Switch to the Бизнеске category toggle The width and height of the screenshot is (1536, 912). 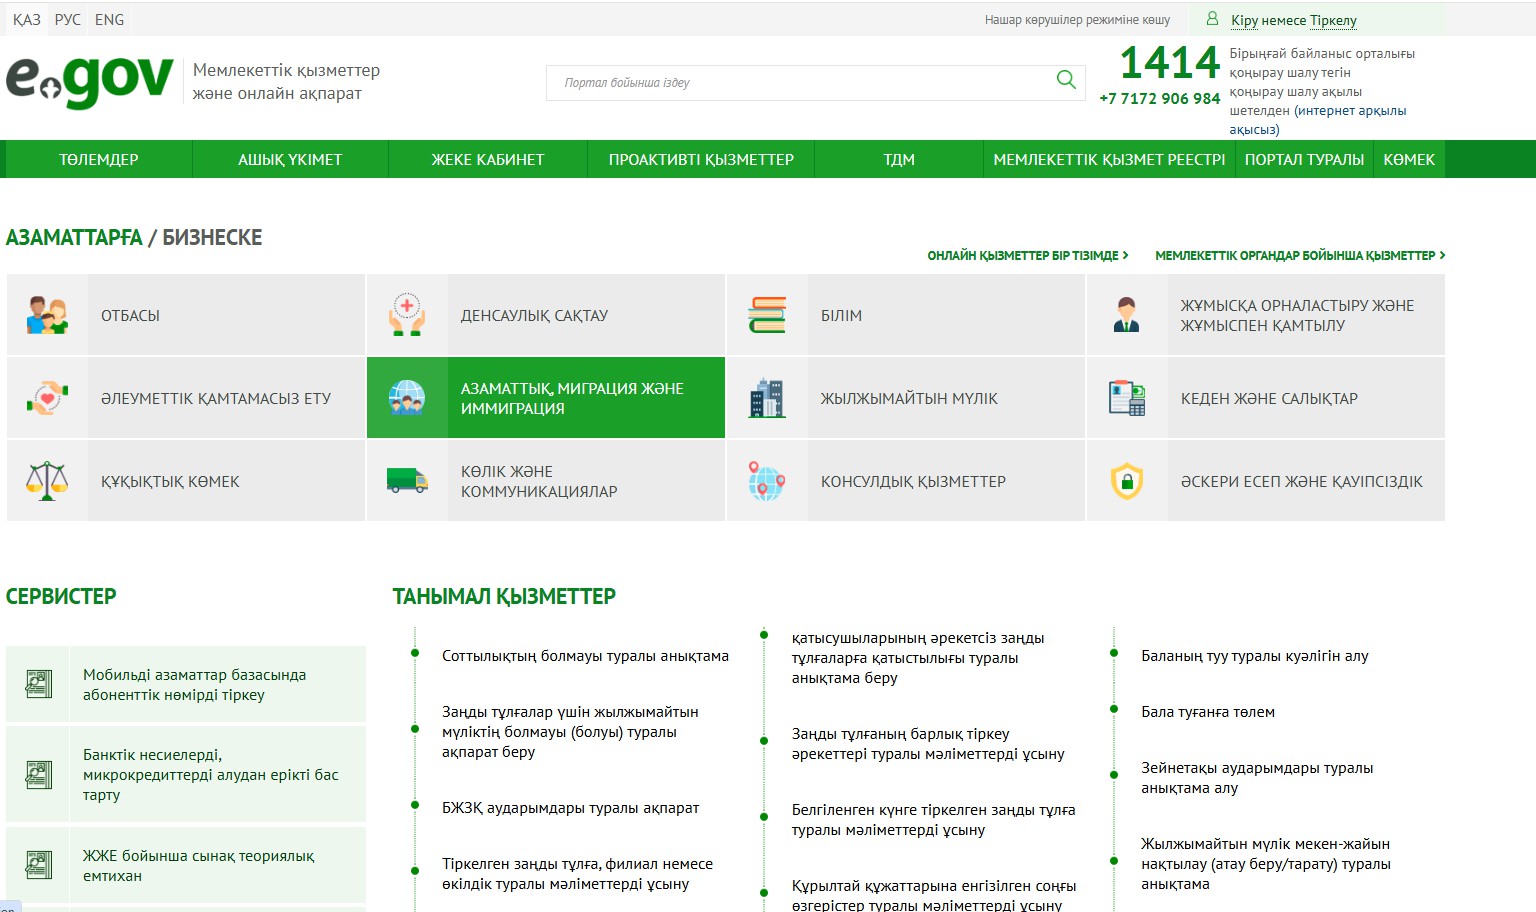pos(212,238)
